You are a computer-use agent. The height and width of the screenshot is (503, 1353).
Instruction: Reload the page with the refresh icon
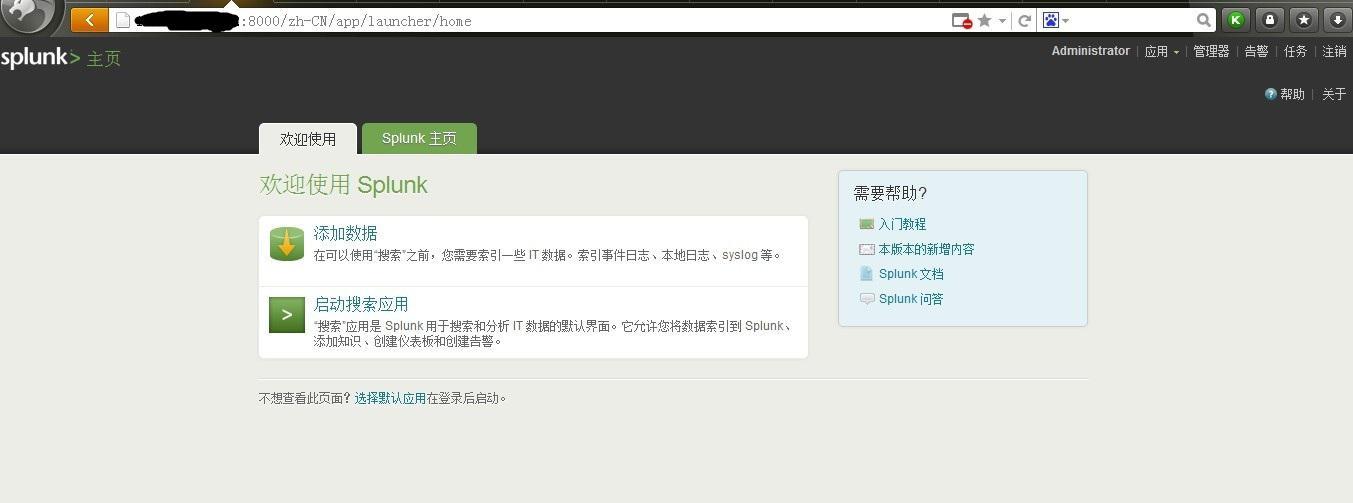pos(1025,20)
